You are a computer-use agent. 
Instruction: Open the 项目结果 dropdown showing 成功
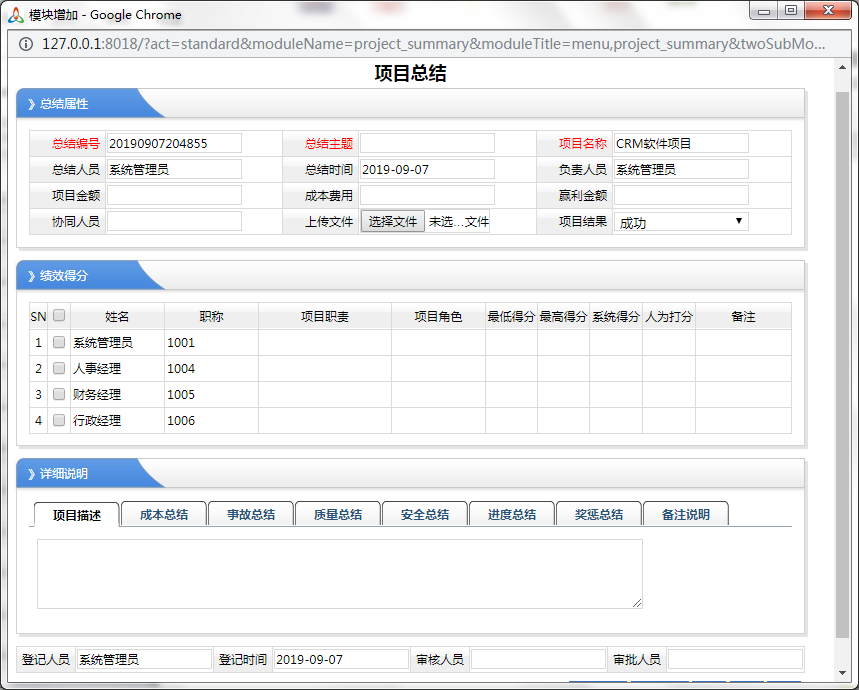pos(681,222)
